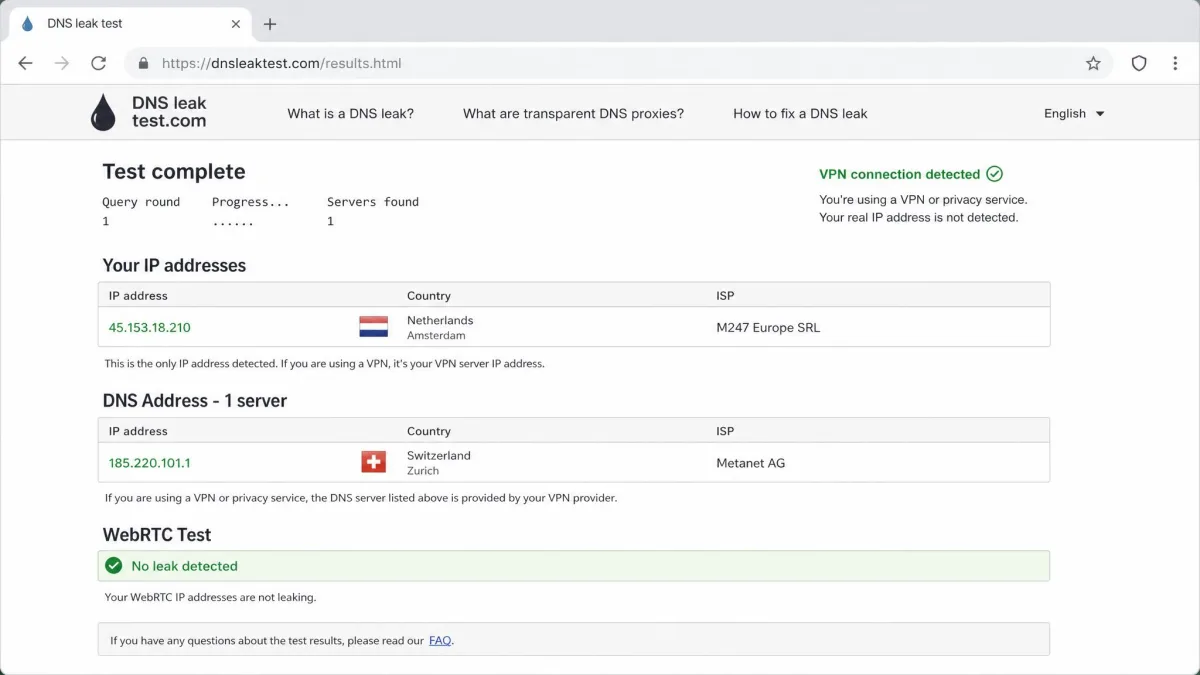
Task: Click the tab's water drop favicon
Action: 27,24
